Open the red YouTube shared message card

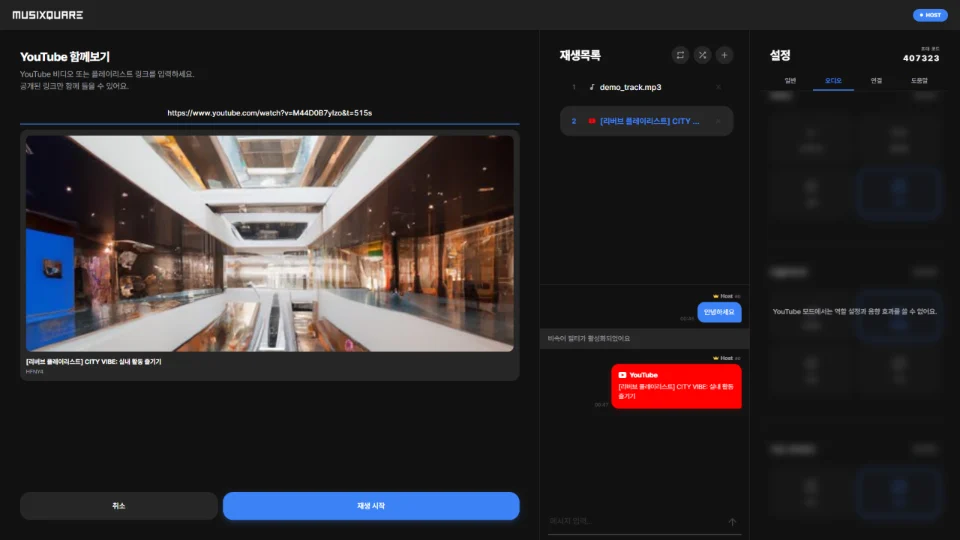676,386
